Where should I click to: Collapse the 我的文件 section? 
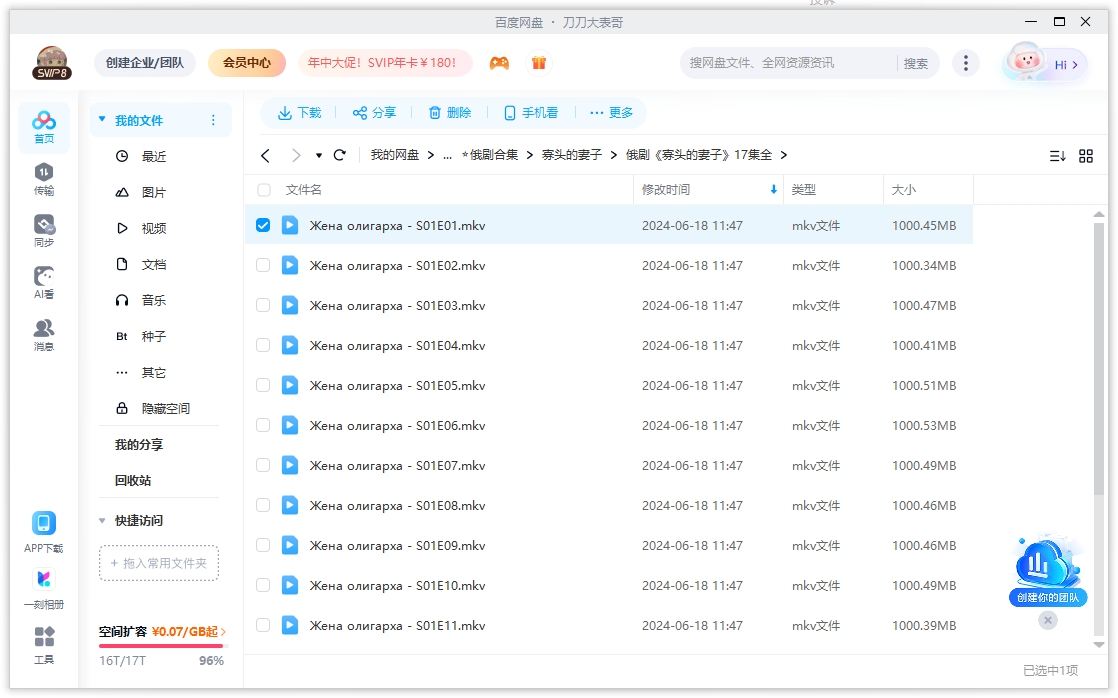(101, 119)
